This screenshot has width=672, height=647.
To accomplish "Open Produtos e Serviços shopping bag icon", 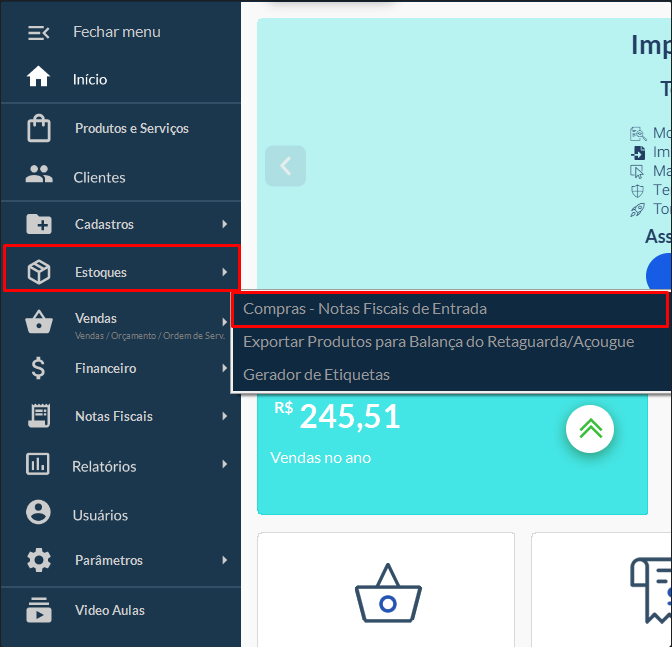I will (x=38, y=129).
